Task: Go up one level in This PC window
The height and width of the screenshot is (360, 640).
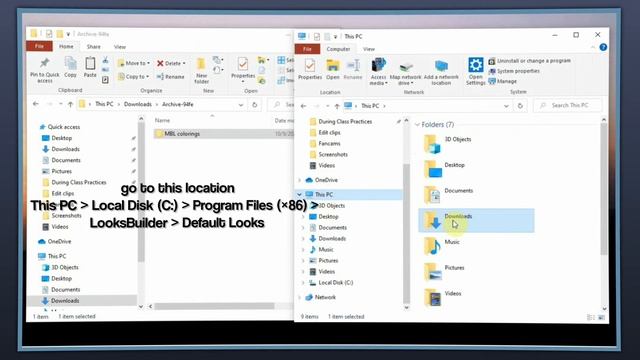Action: coord(337,106)
